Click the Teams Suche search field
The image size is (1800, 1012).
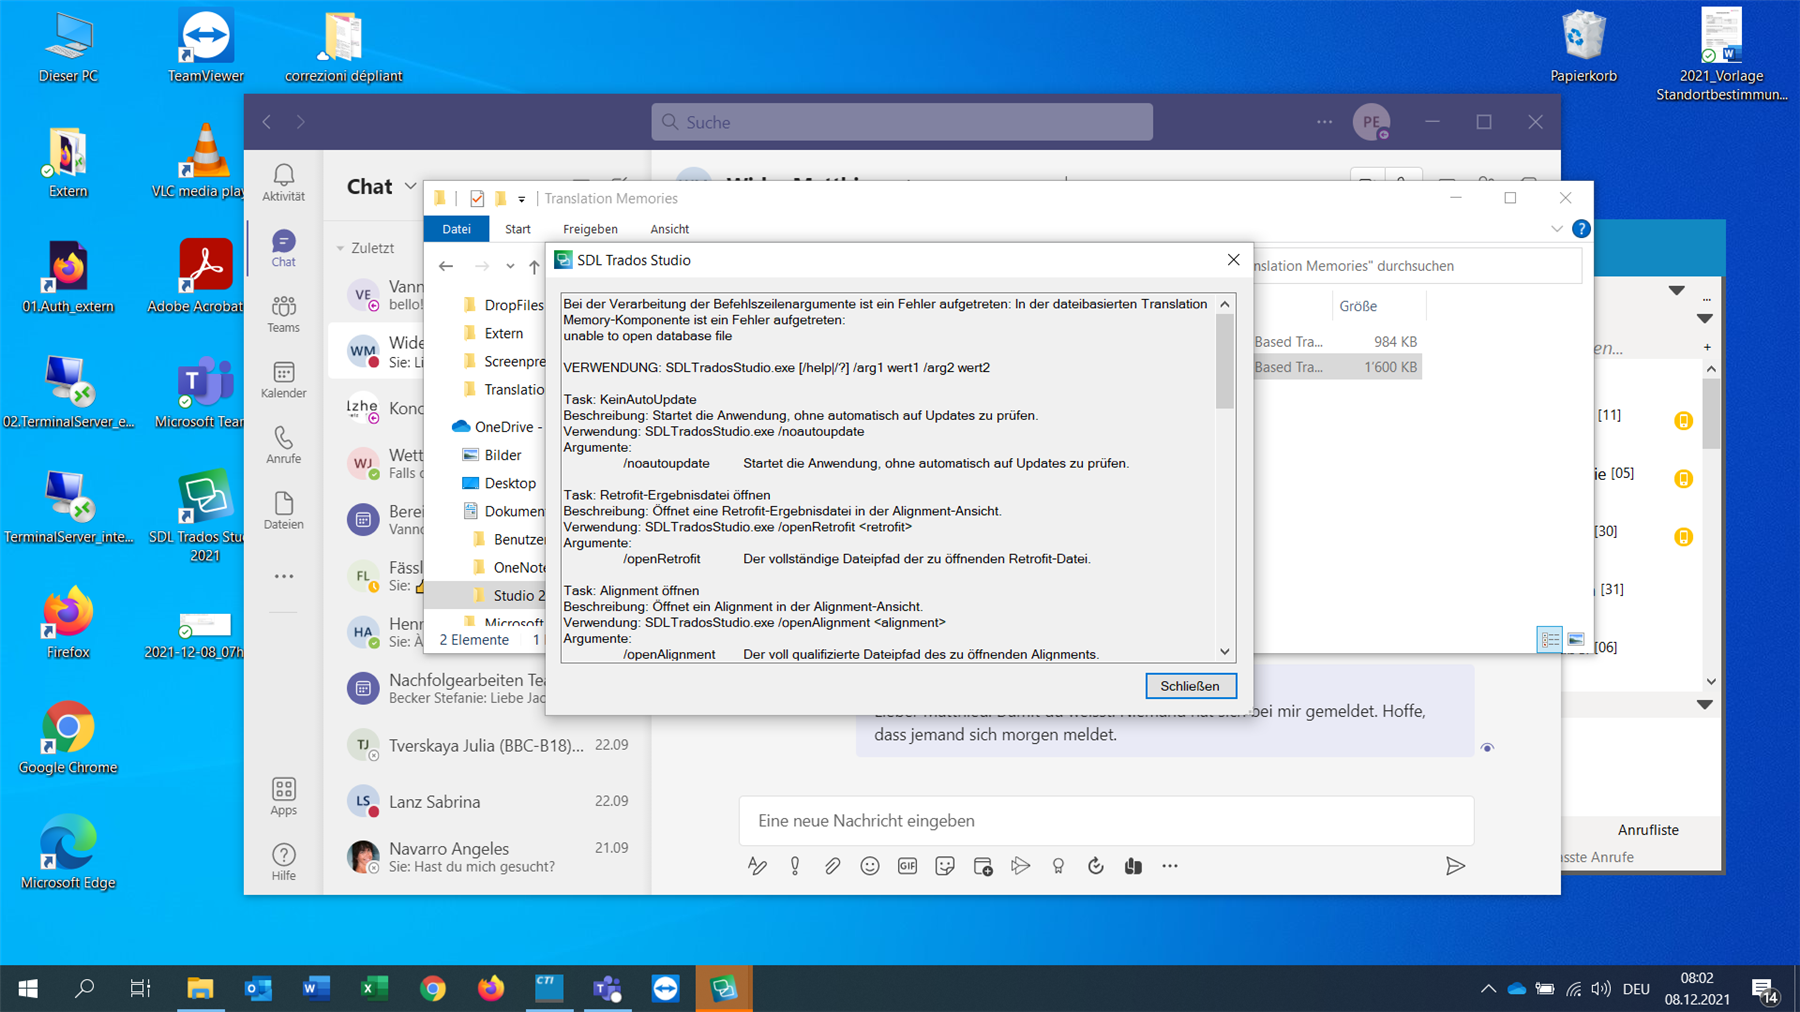tap(902, 122)
